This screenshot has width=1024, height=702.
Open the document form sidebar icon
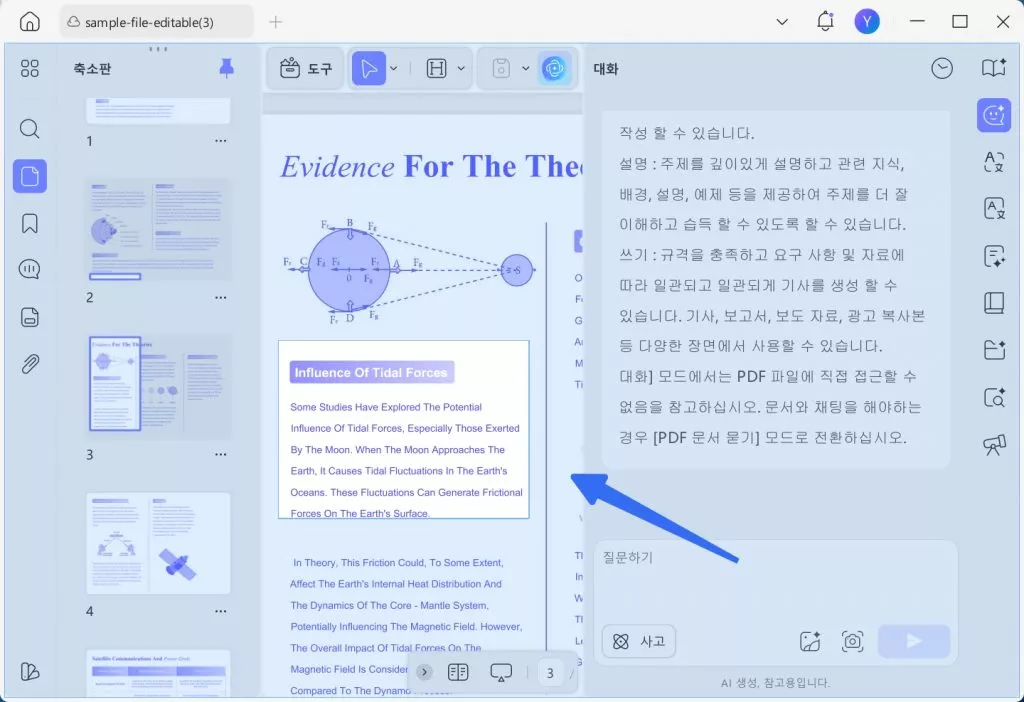29,317
